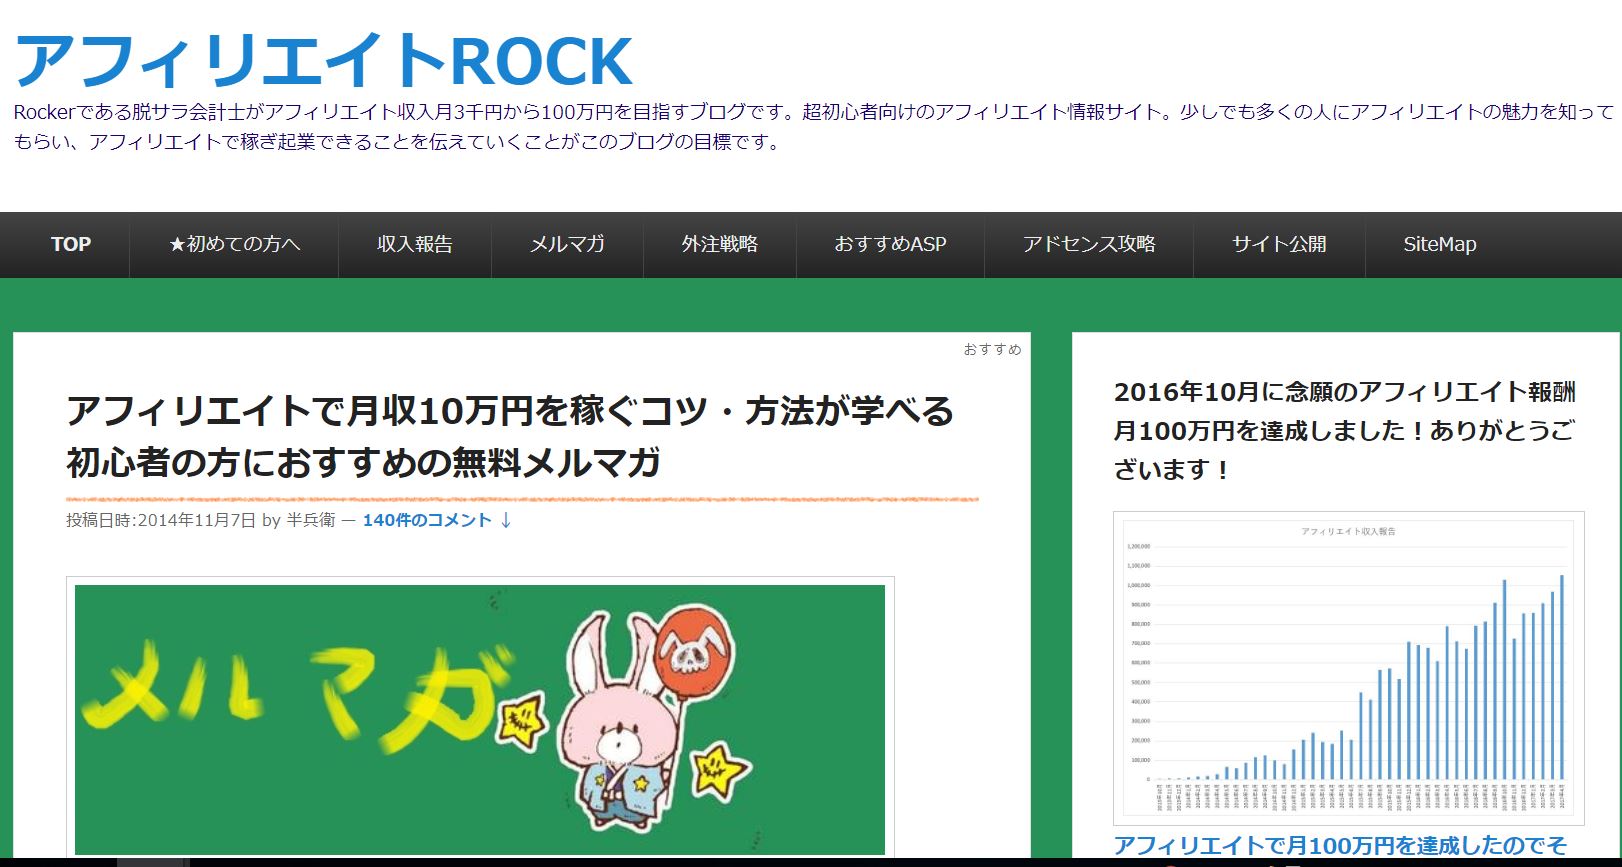Go to サイト公開 in the menu
The height and width of the screenshot is (867, 1622).
1278,244
